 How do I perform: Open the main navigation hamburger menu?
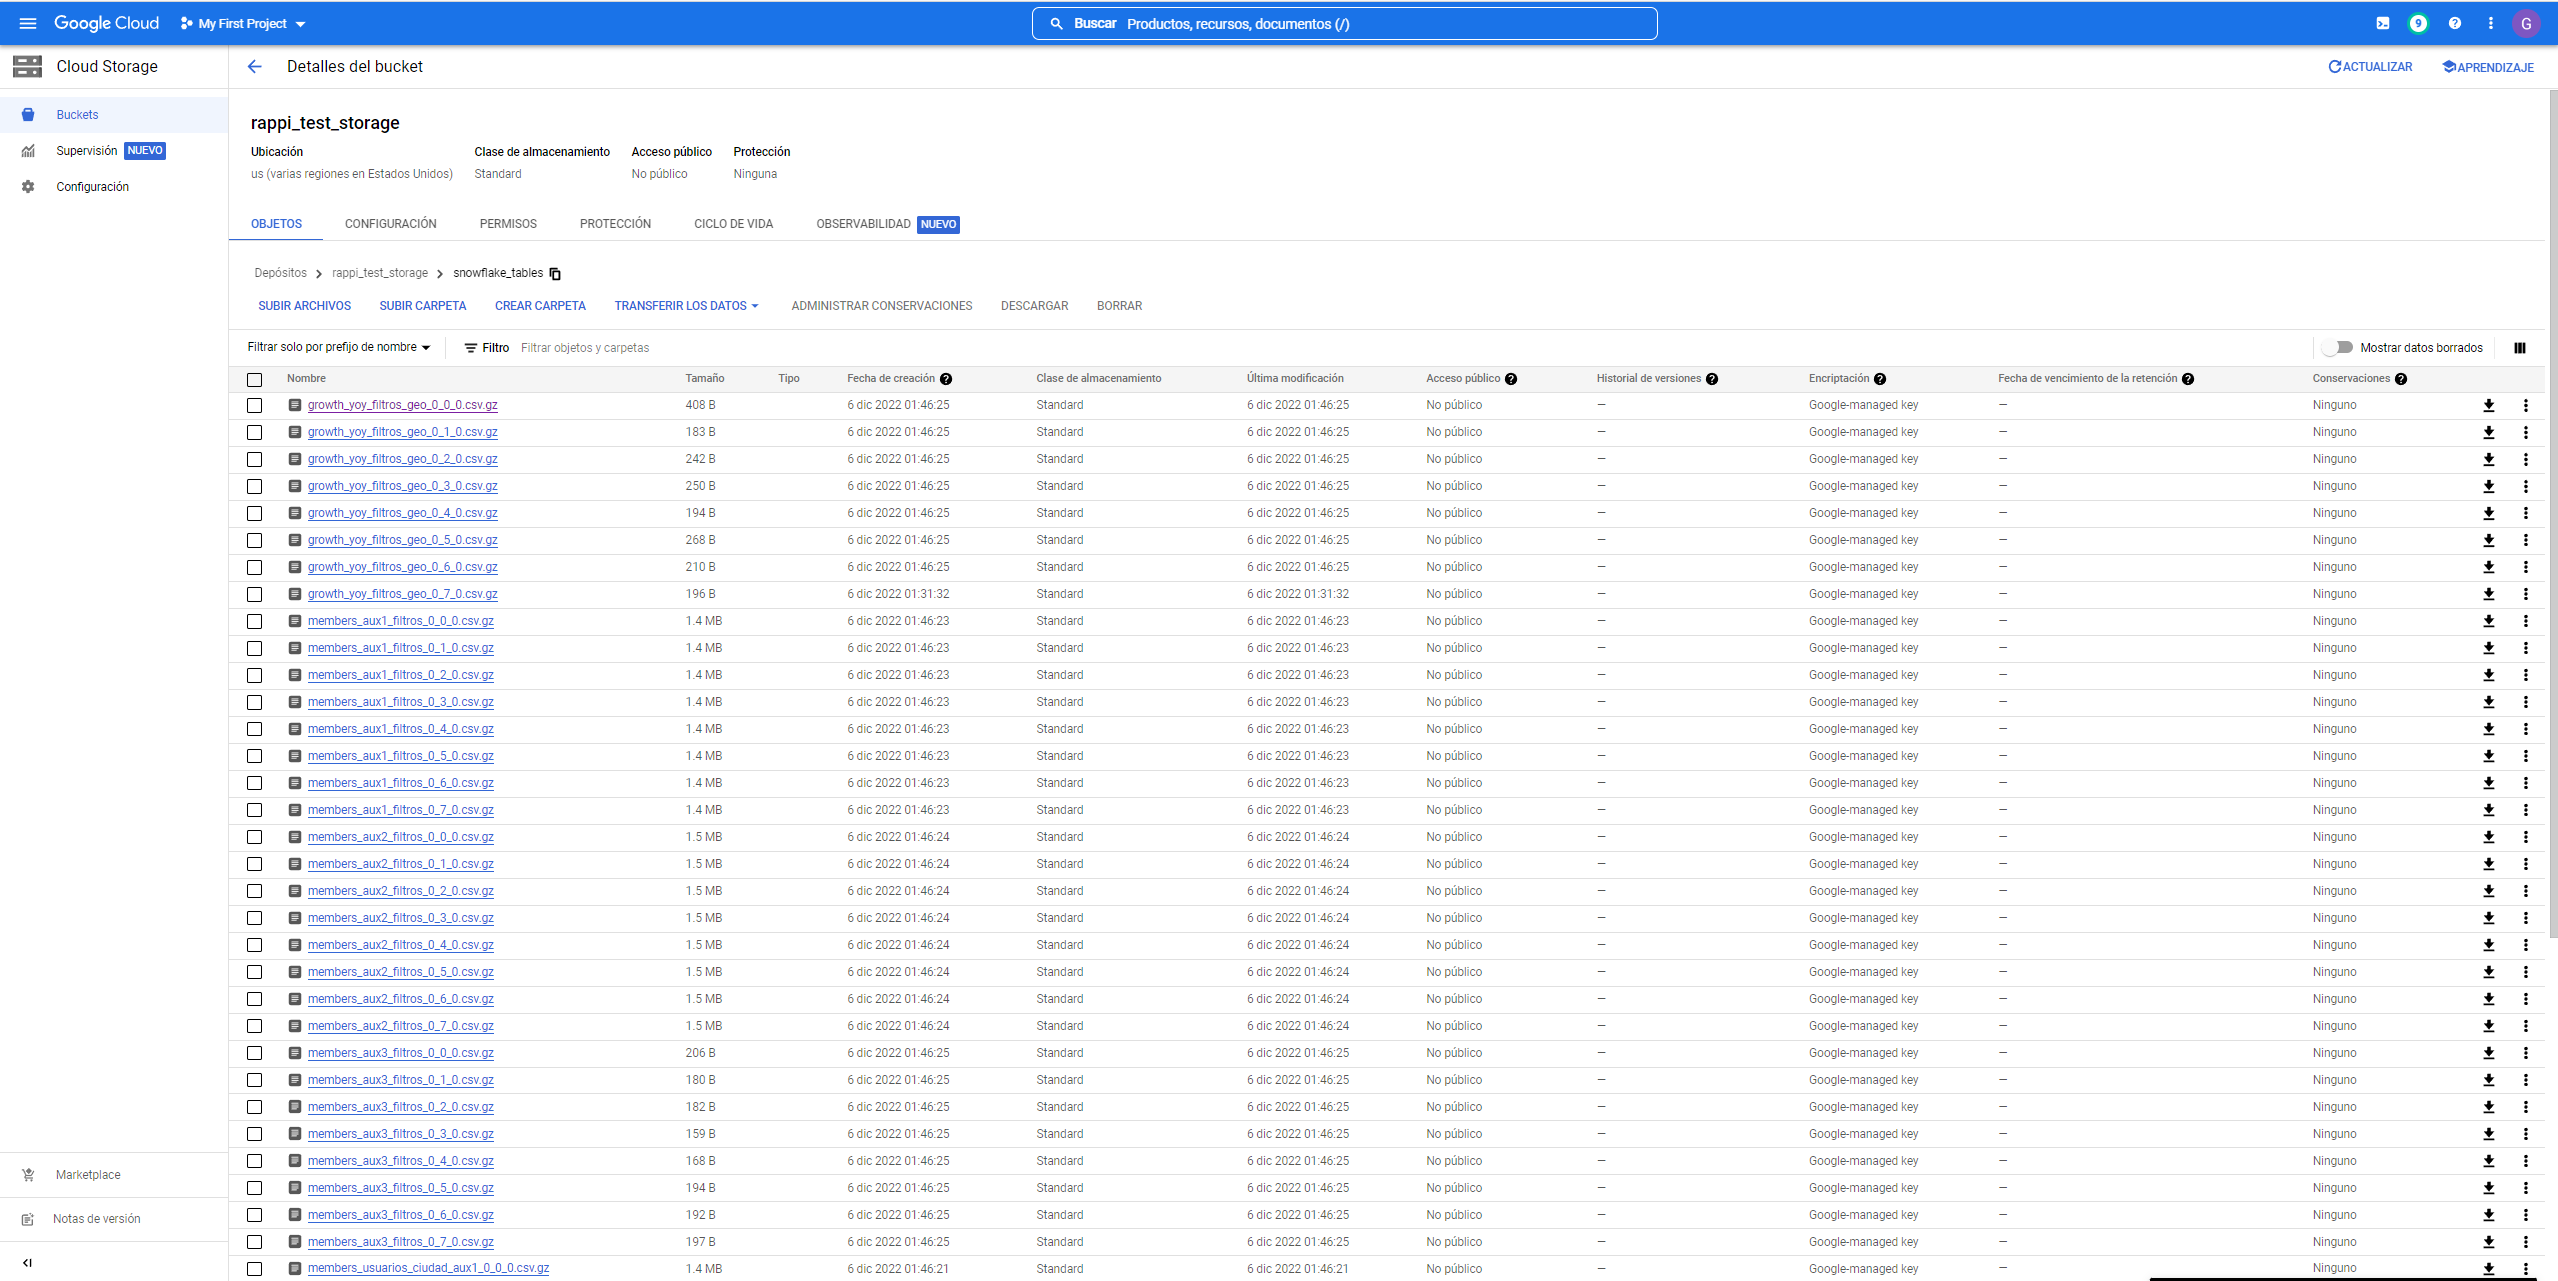pos(27,23)
